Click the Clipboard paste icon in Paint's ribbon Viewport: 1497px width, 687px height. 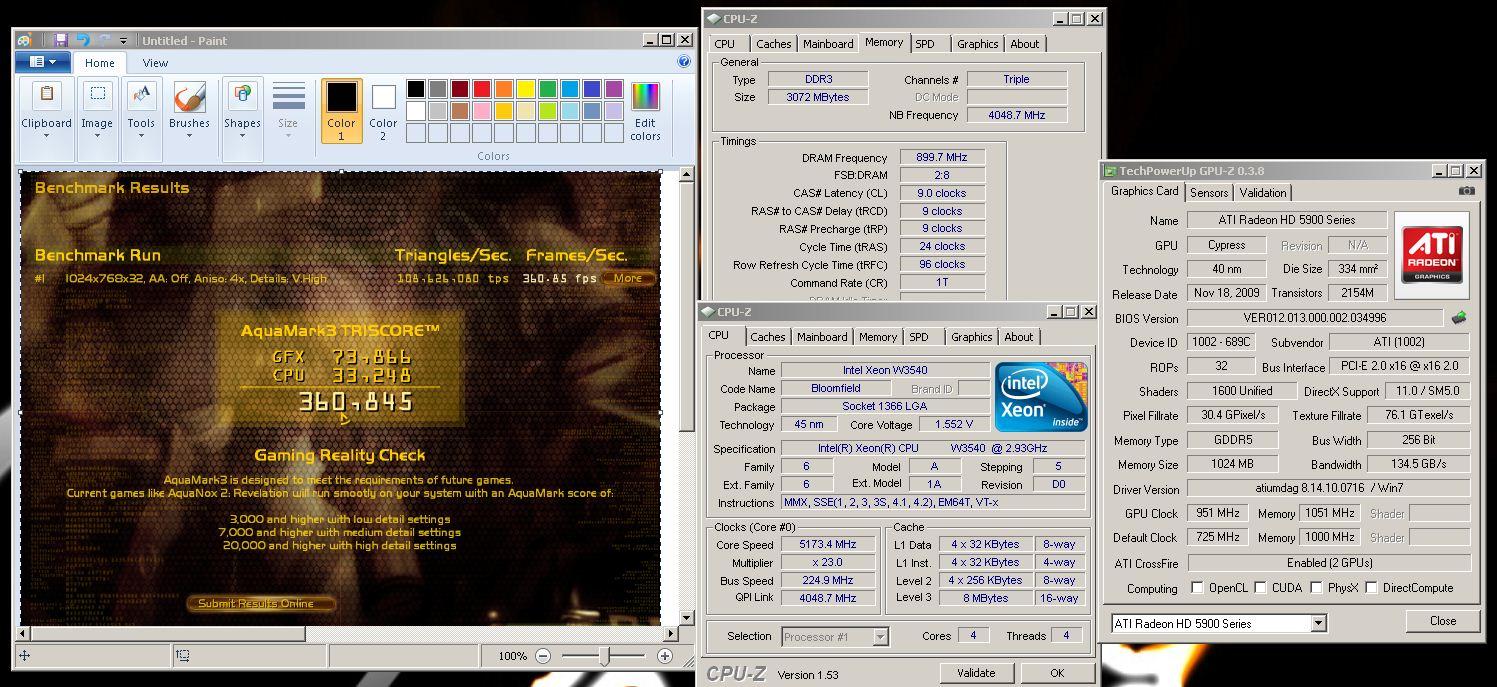coord(46,95)
